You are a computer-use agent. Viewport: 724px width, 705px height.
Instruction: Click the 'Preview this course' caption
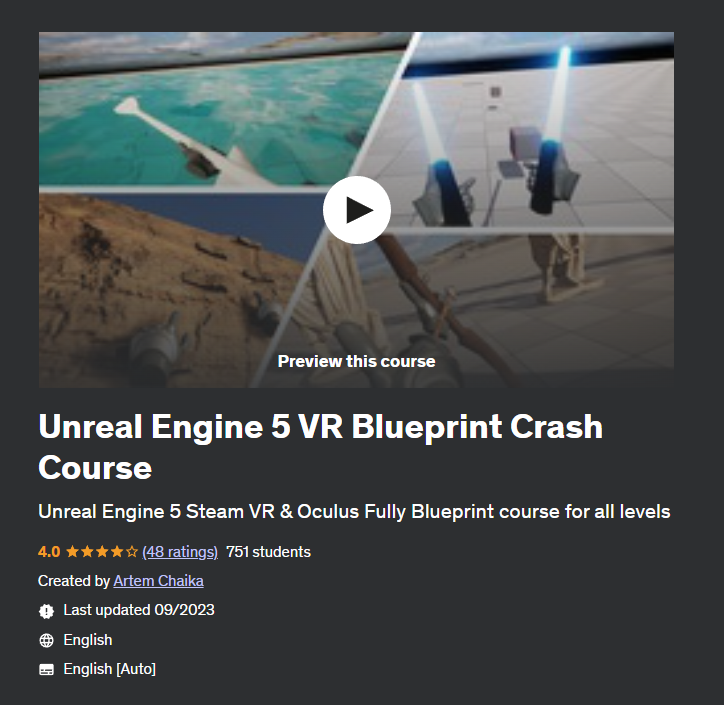pyautogui.click(x=356, y=361)
